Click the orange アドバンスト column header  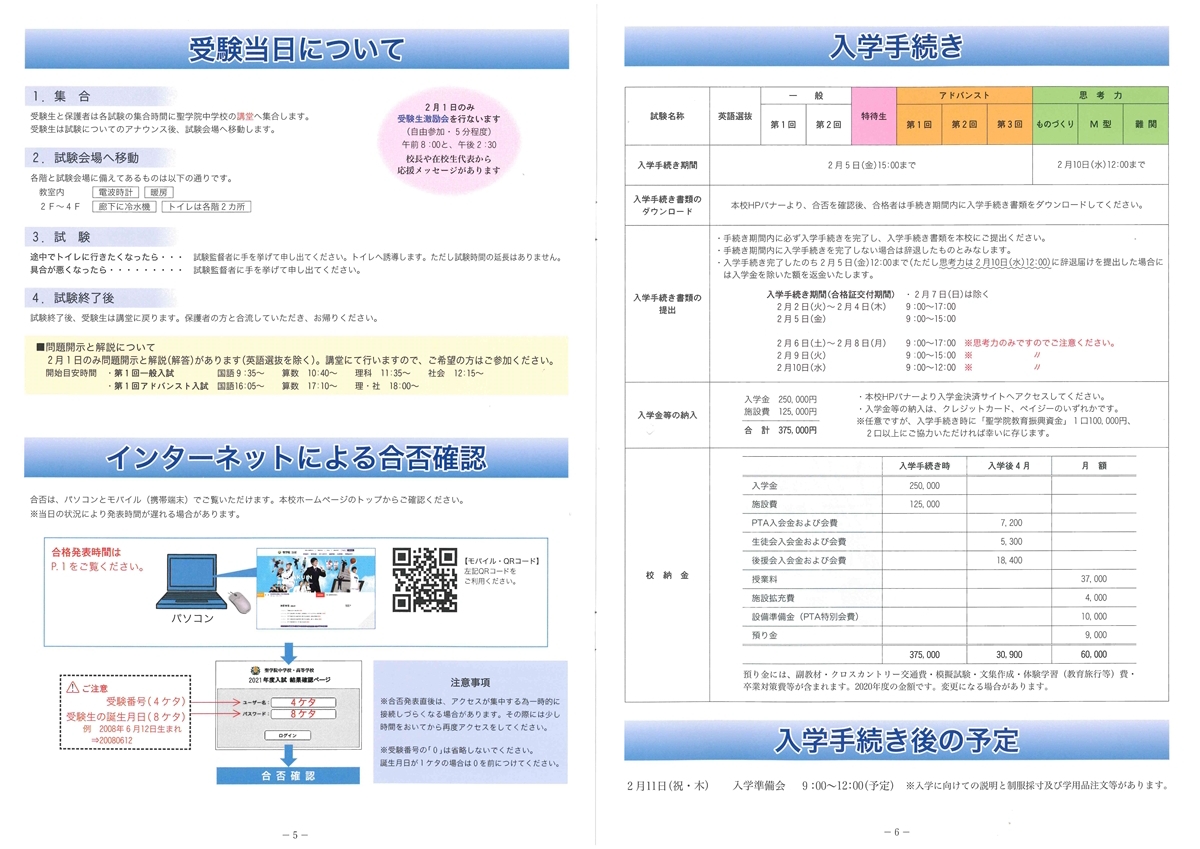[964, 95]
